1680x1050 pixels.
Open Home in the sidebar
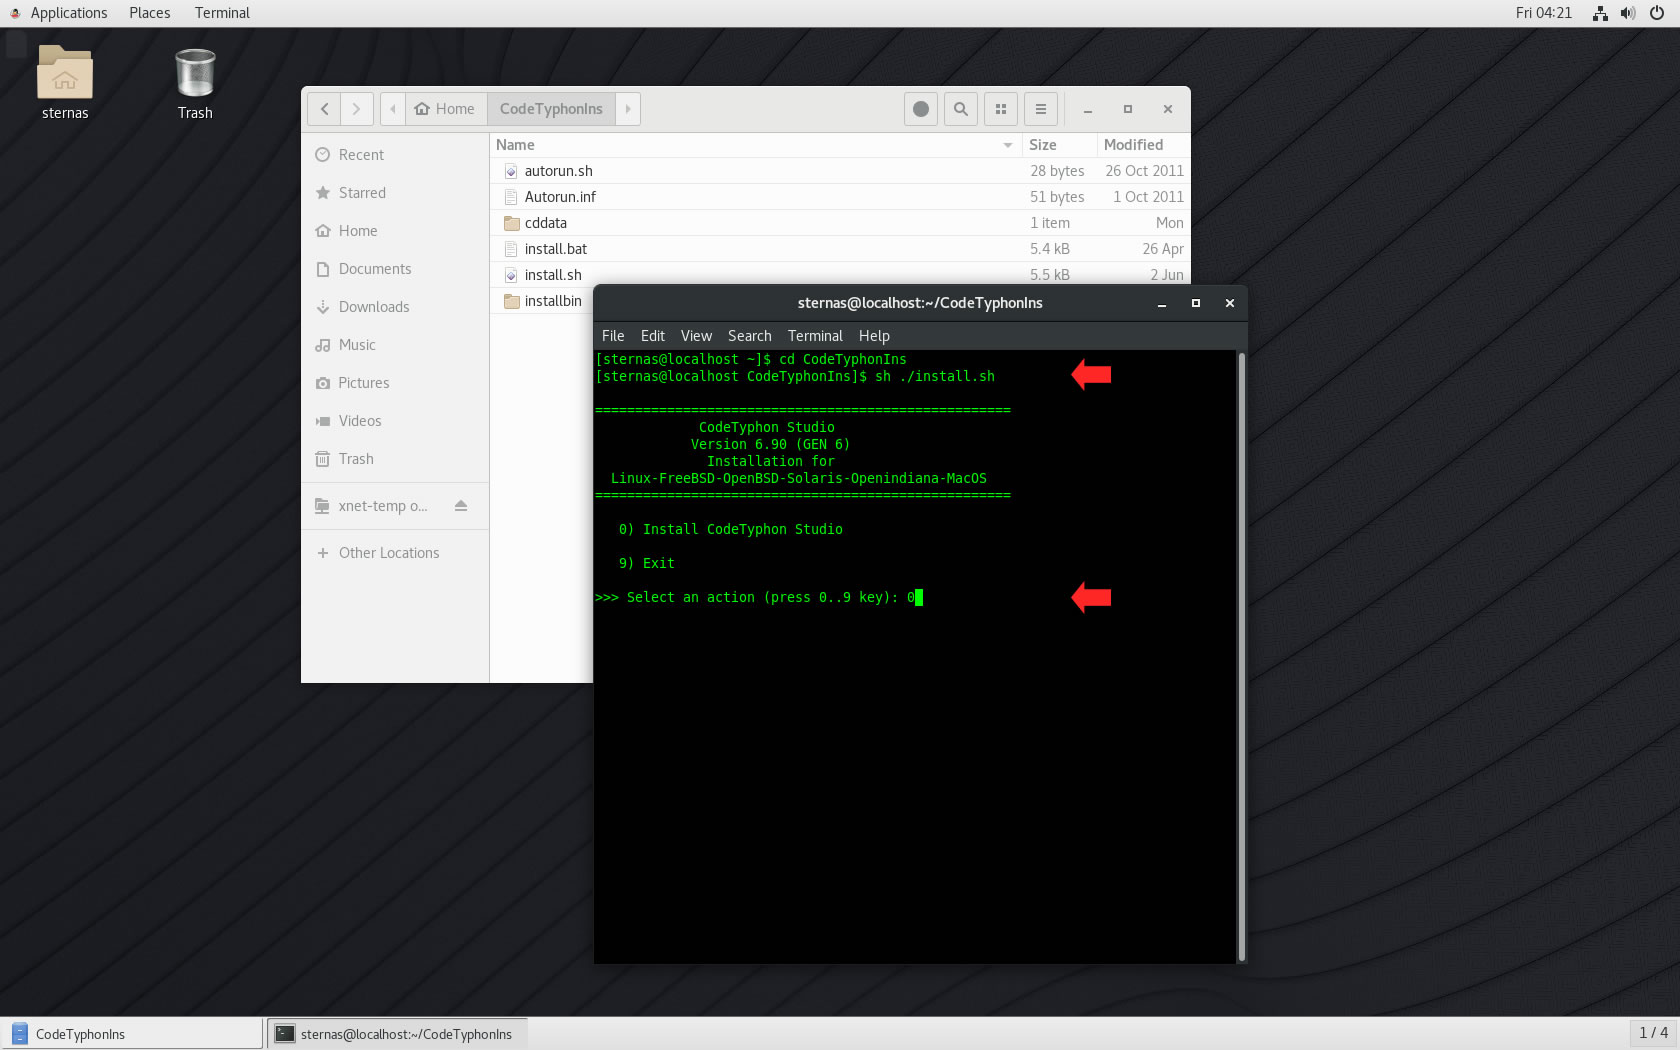tap(395, 231)
